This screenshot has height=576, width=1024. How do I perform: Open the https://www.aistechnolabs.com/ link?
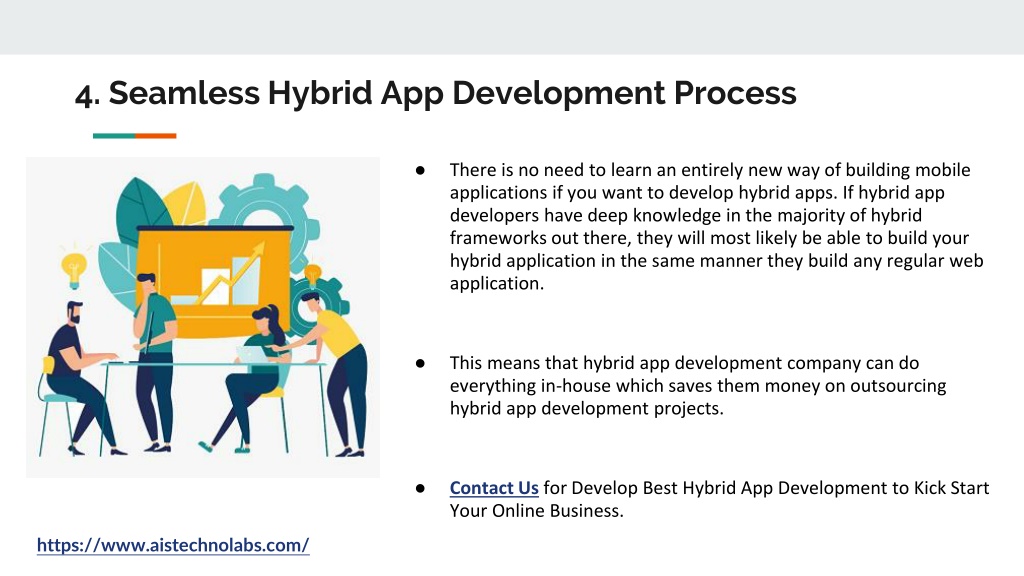pyautogui.click(x=173, y=545)
